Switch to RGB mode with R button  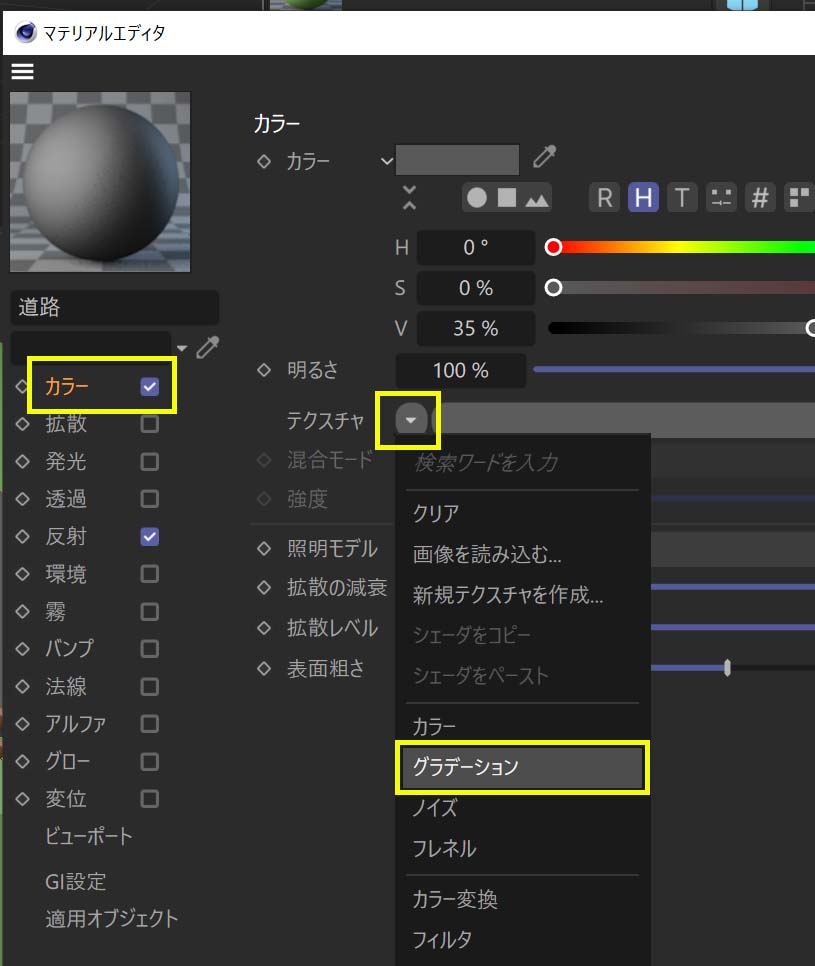pyautogui.click(x=604, y=198)
